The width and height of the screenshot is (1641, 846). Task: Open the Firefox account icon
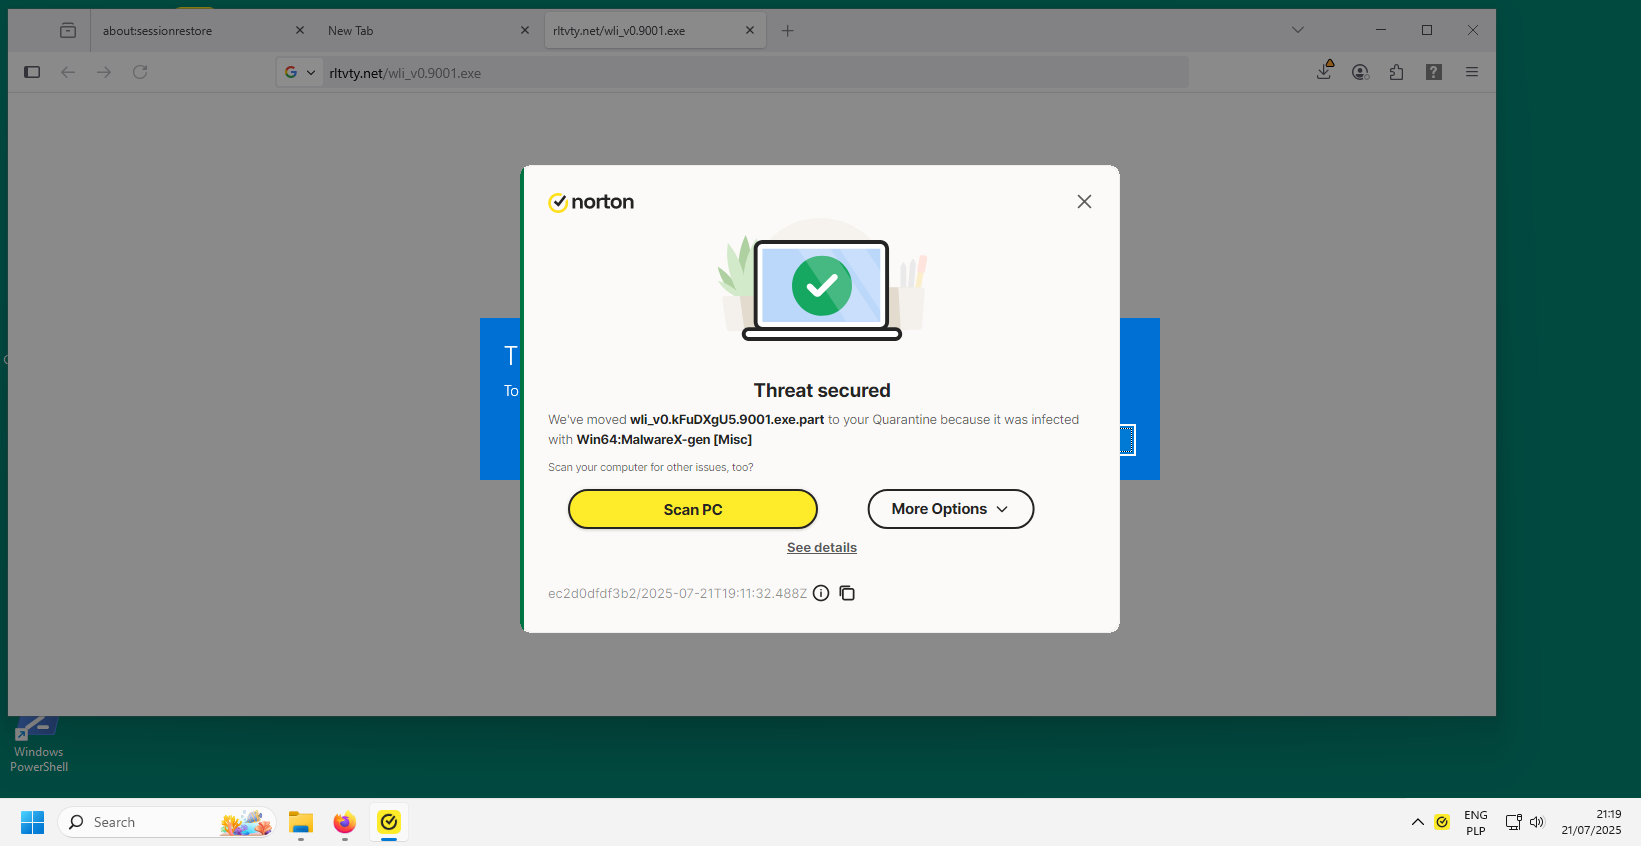point(1360,72)
